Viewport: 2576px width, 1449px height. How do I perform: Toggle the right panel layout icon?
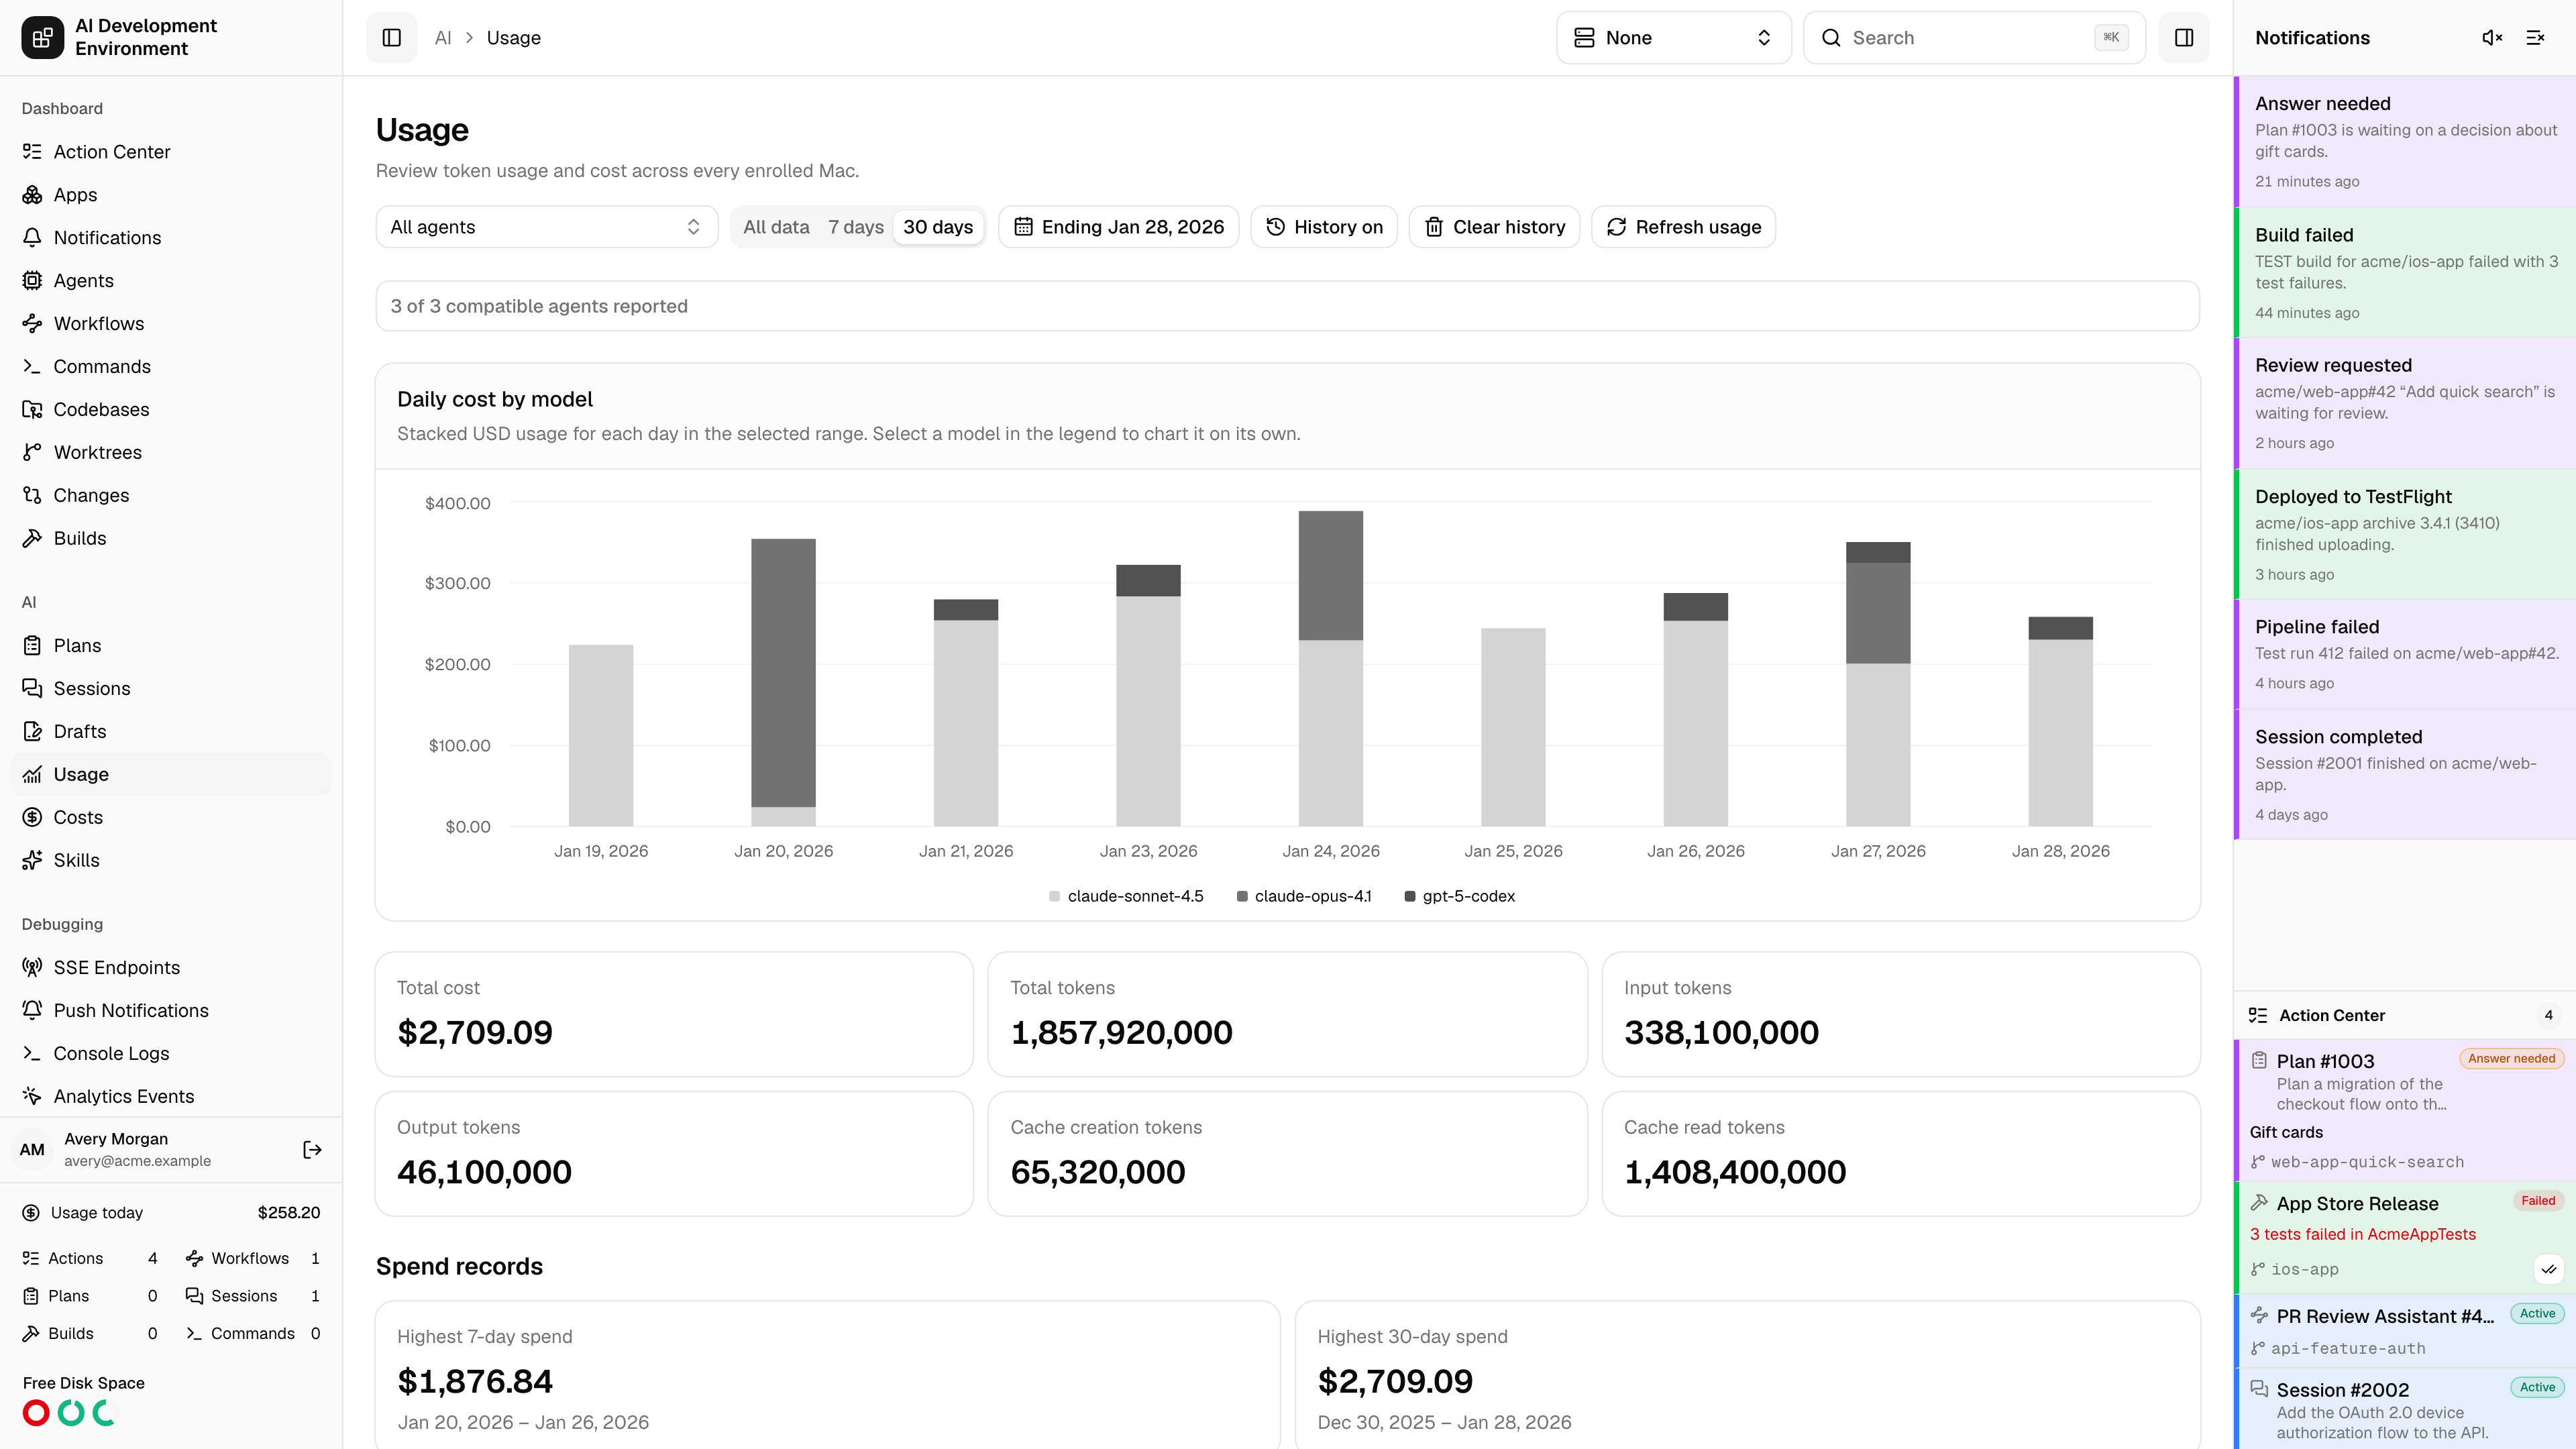click(2184, 38)
